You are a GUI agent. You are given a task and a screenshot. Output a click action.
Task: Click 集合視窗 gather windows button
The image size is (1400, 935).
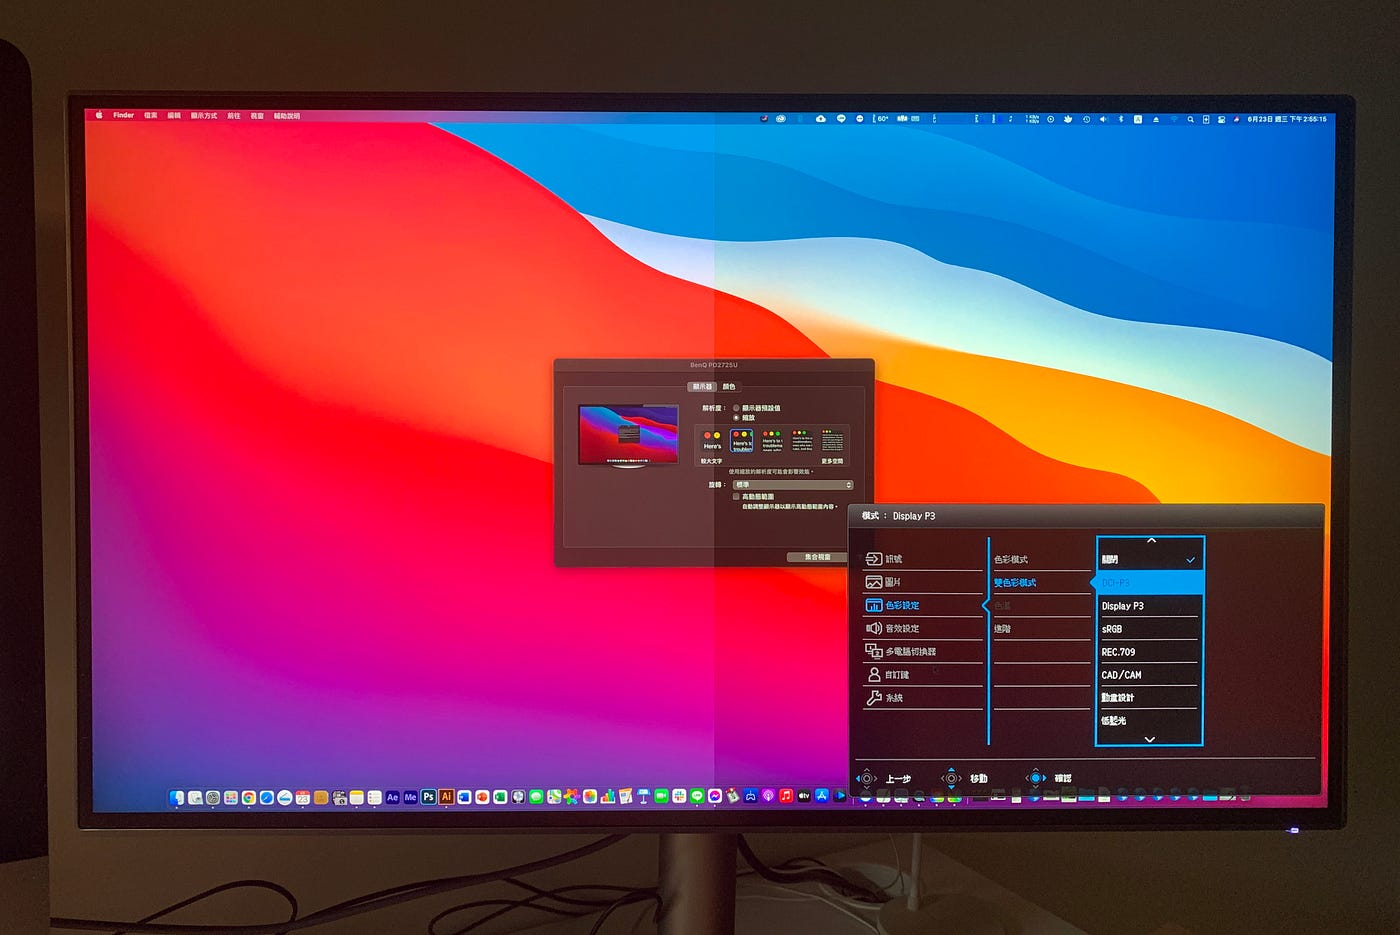[x=818, y=557]
